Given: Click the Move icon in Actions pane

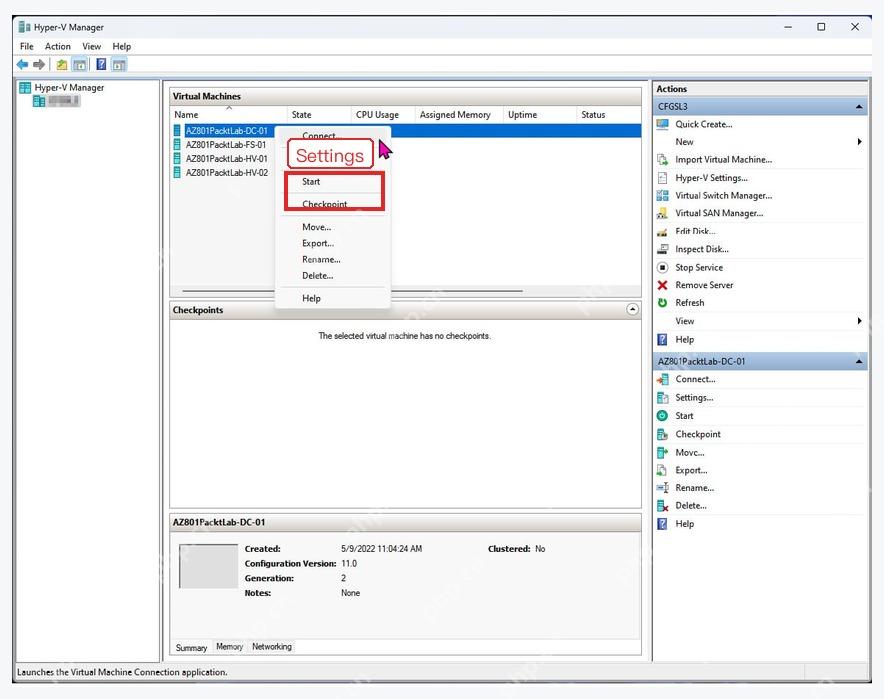Looking at the screenshot, I should 663,453.
